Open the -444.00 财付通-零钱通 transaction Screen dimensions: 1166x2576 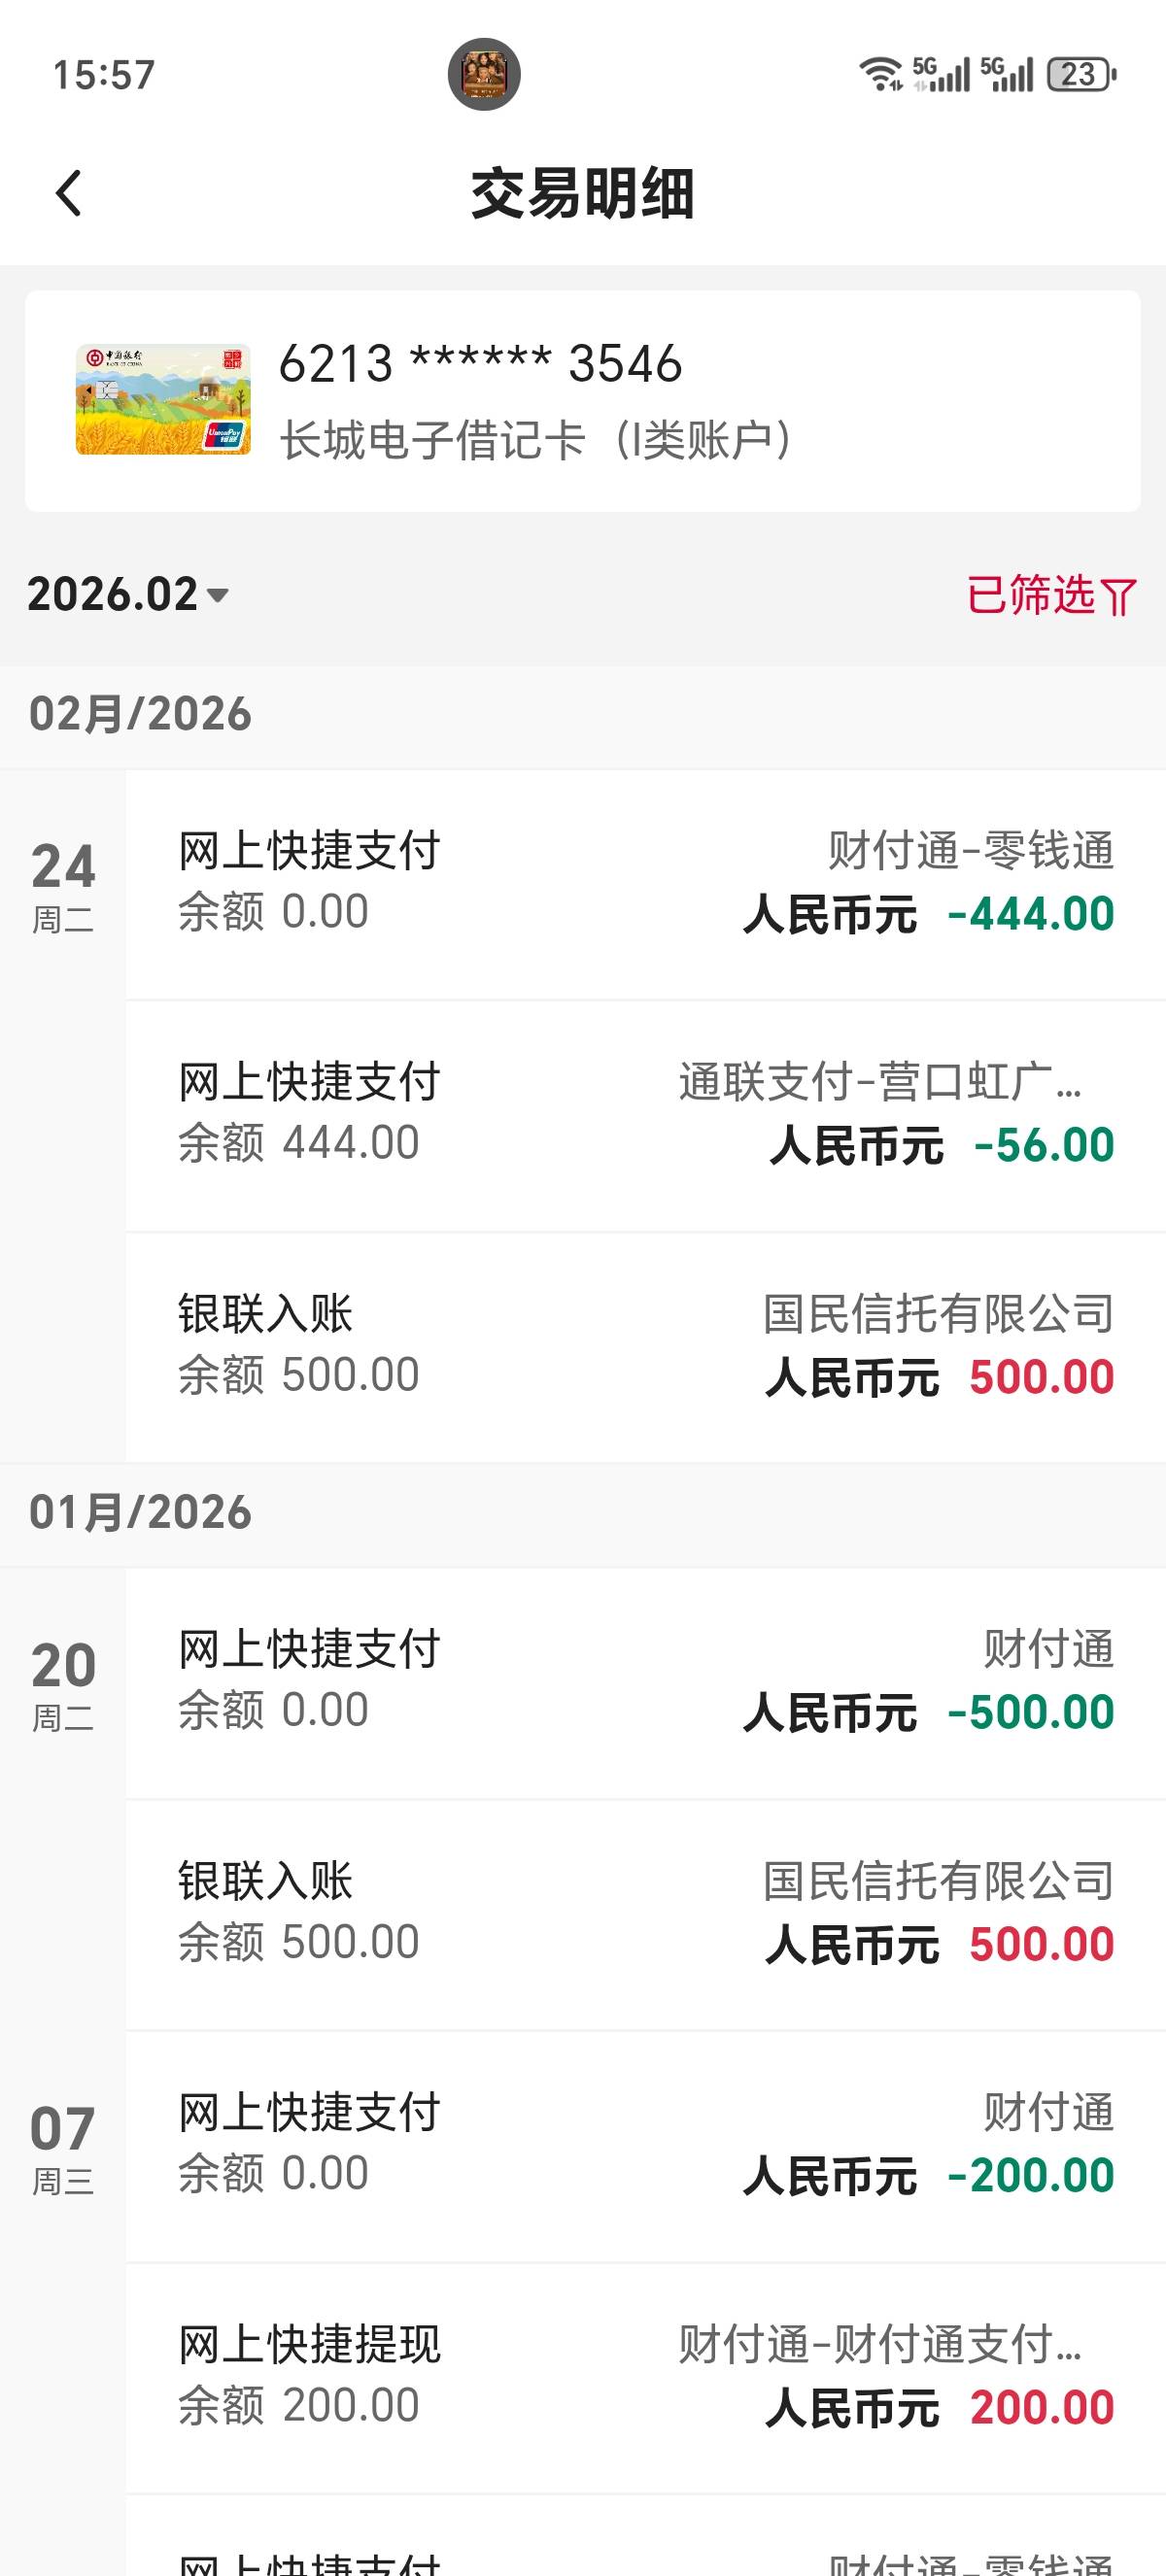tap(645, 884)
